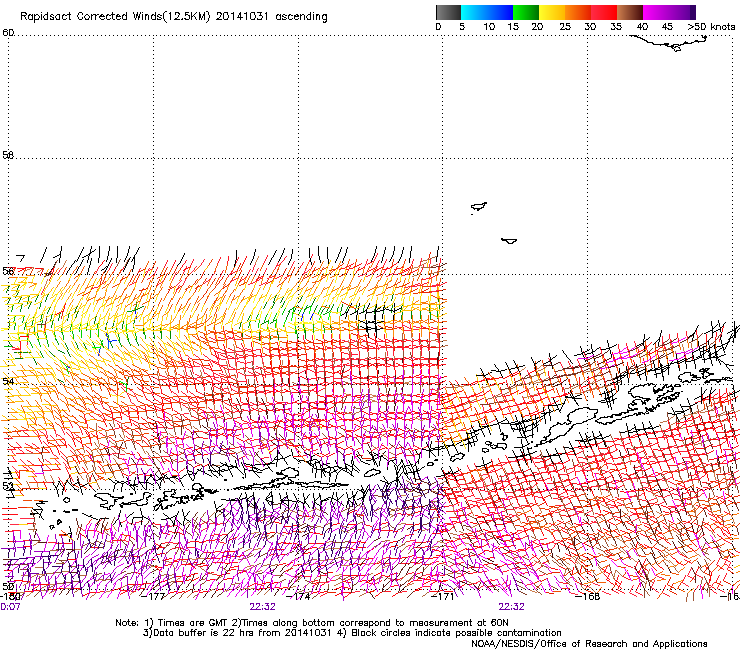Screen dimensions: 740x650
Task: Pick the orange 25–30 knots legend segment
Action: pyautogui.click(x=578, y=12)
